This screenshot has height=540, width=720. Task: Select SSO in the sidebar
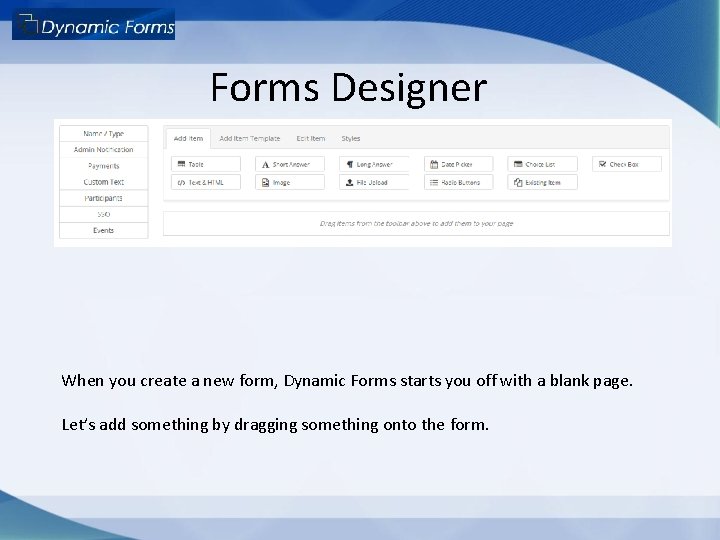point(104,214)
